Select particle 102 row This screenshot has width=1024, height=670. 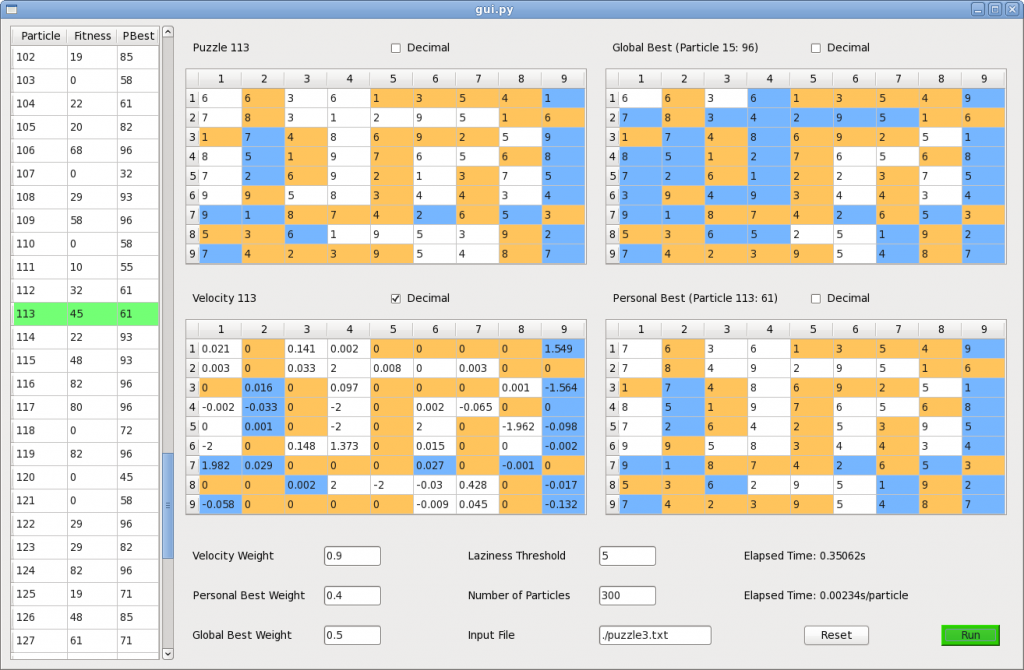coord(86,57)
